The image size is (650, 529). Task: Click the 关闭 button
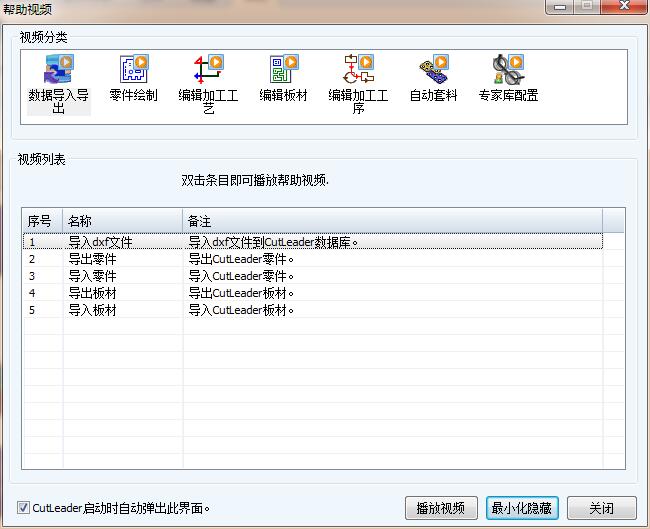point(601,508)
